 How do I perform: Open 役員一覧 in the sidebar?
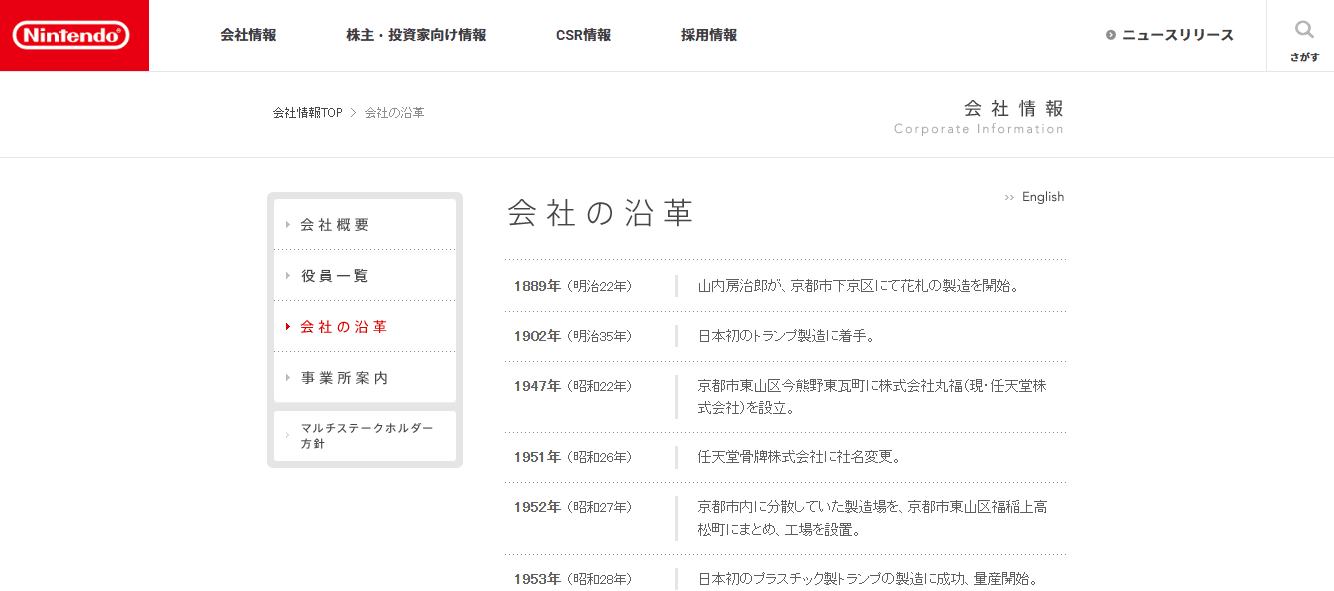(335, 276)
